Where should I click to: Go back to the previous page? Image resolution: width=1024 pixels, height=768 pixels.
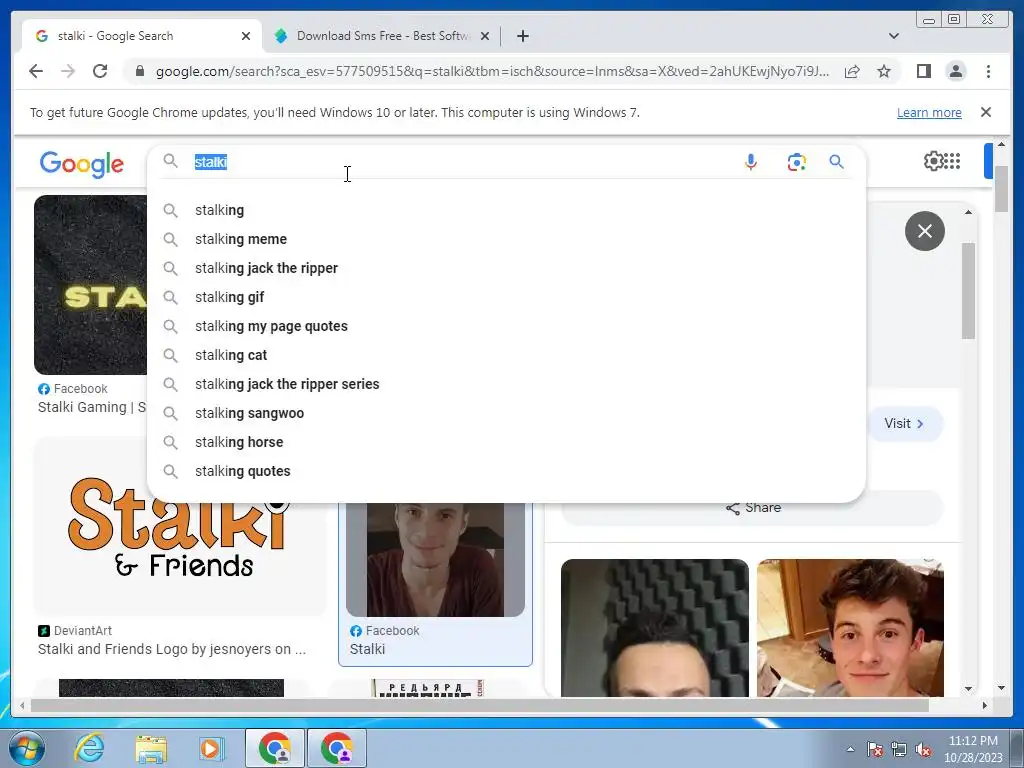(x=36, y=71)
